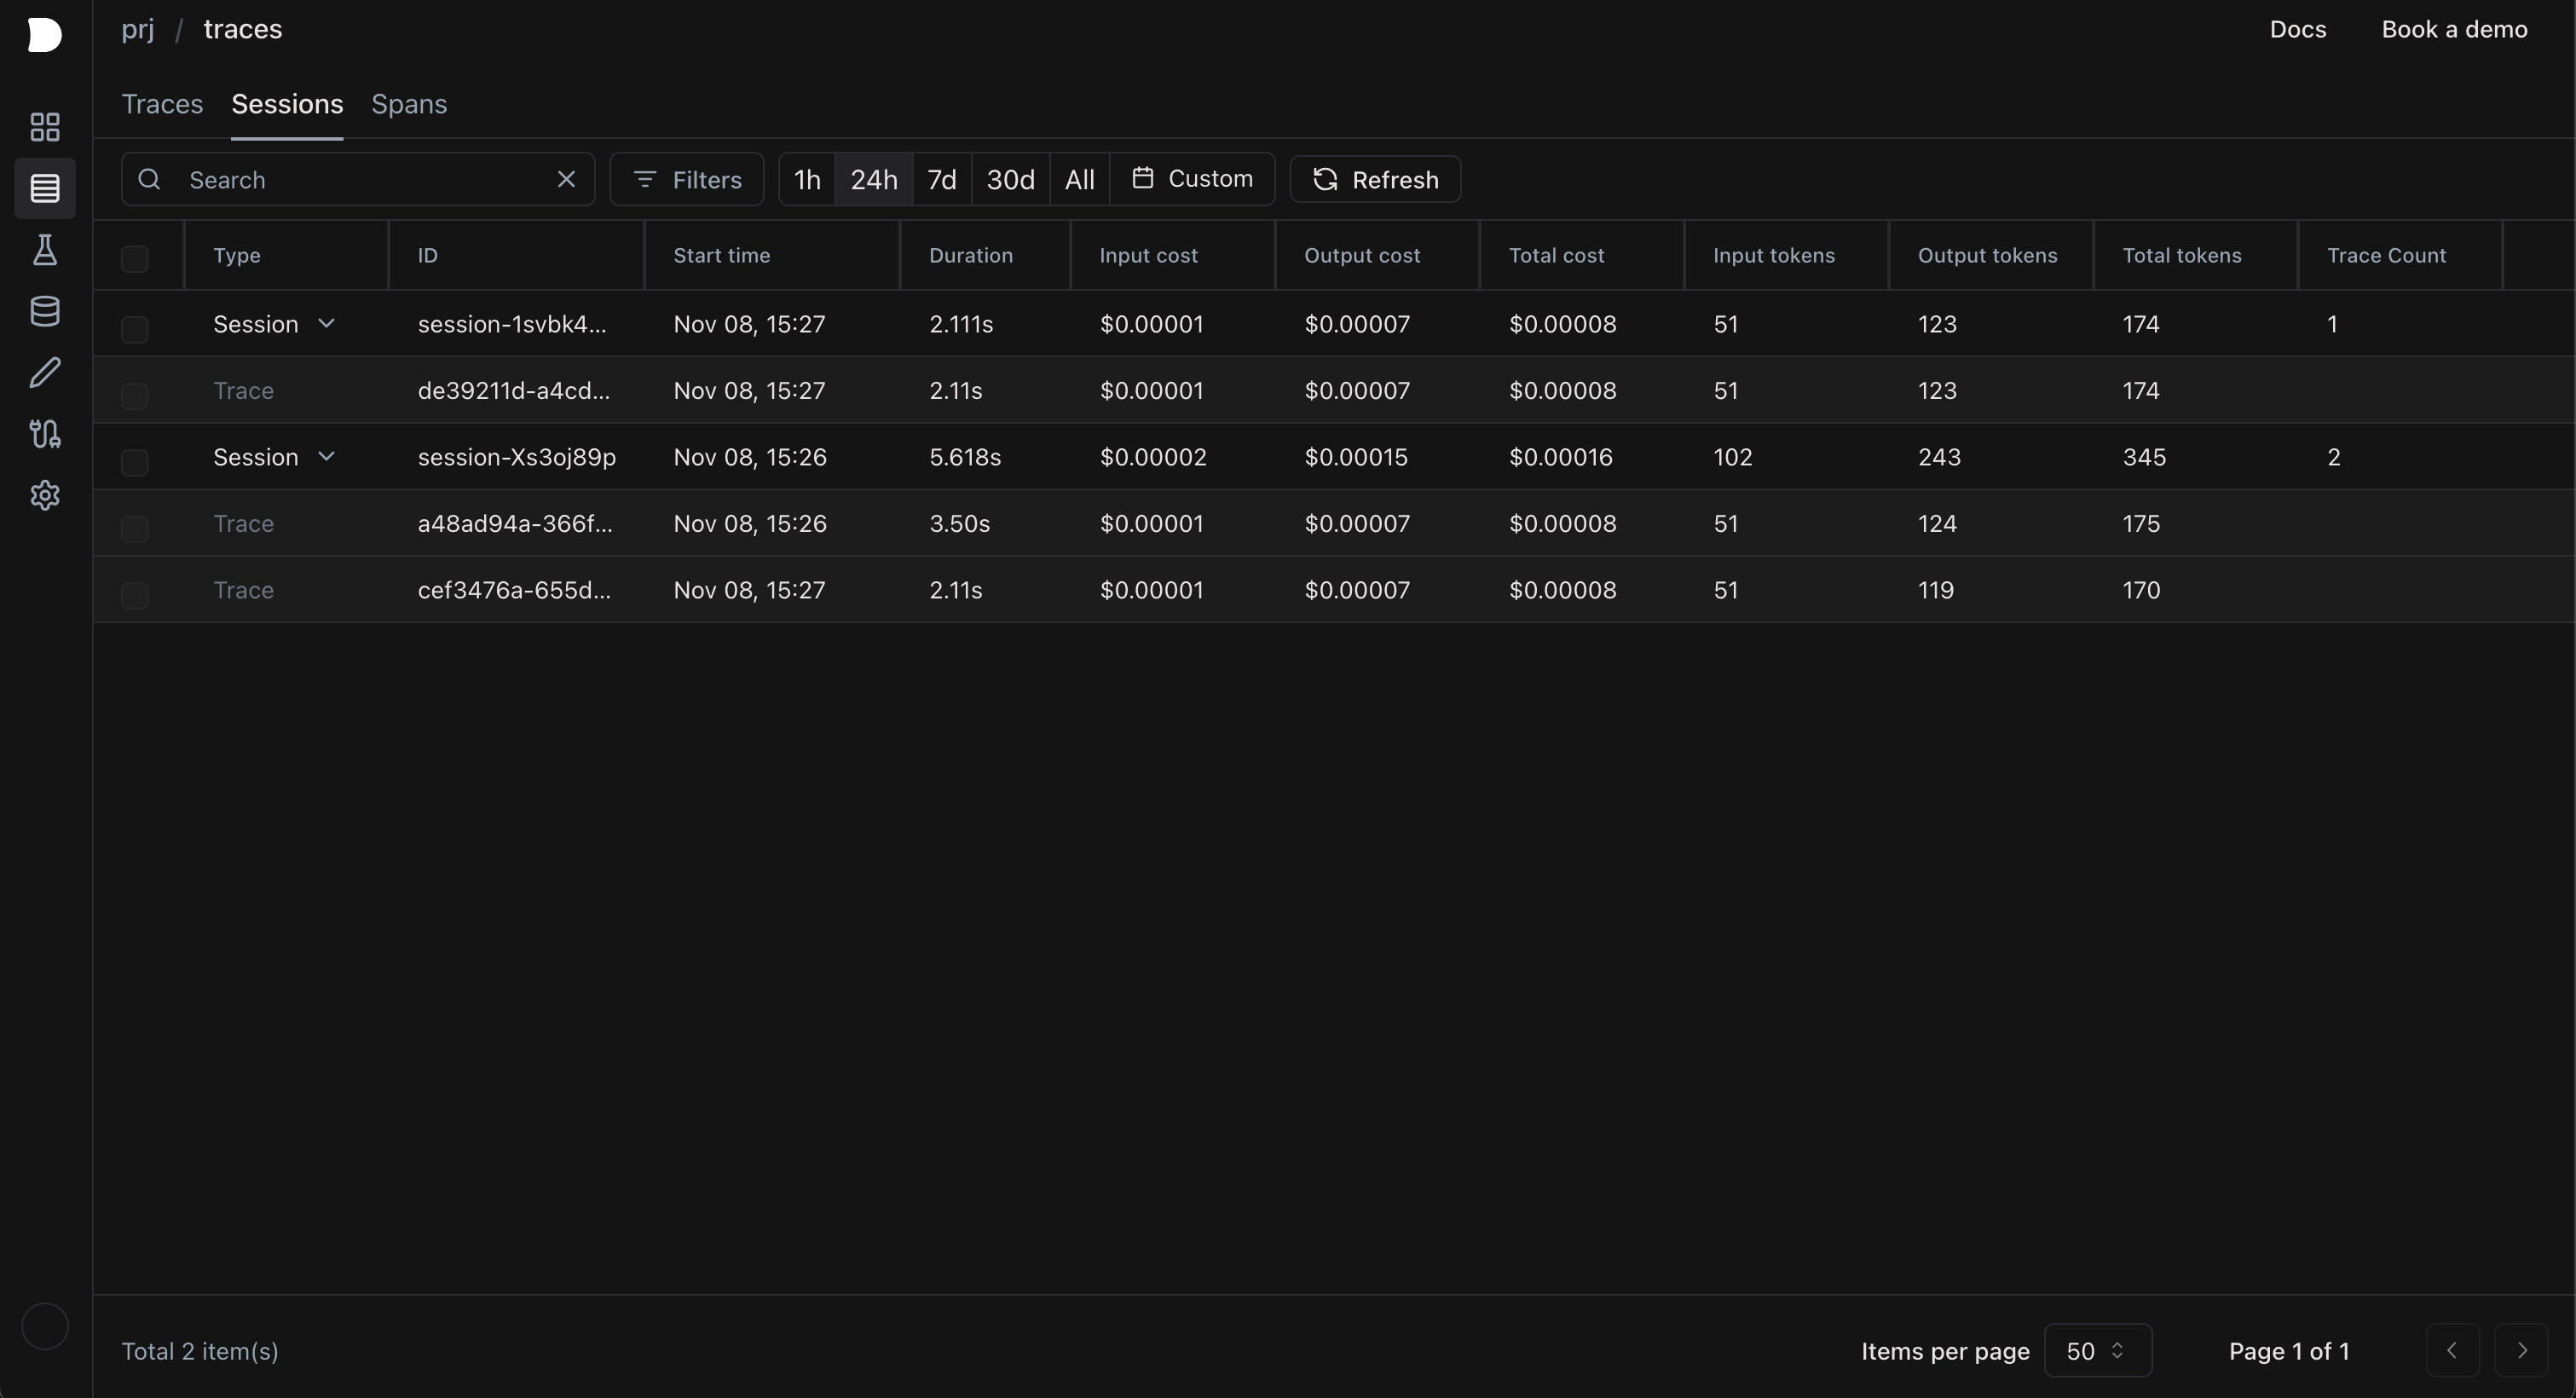Open the evaluators icon above settings gear

pos(45,434)
